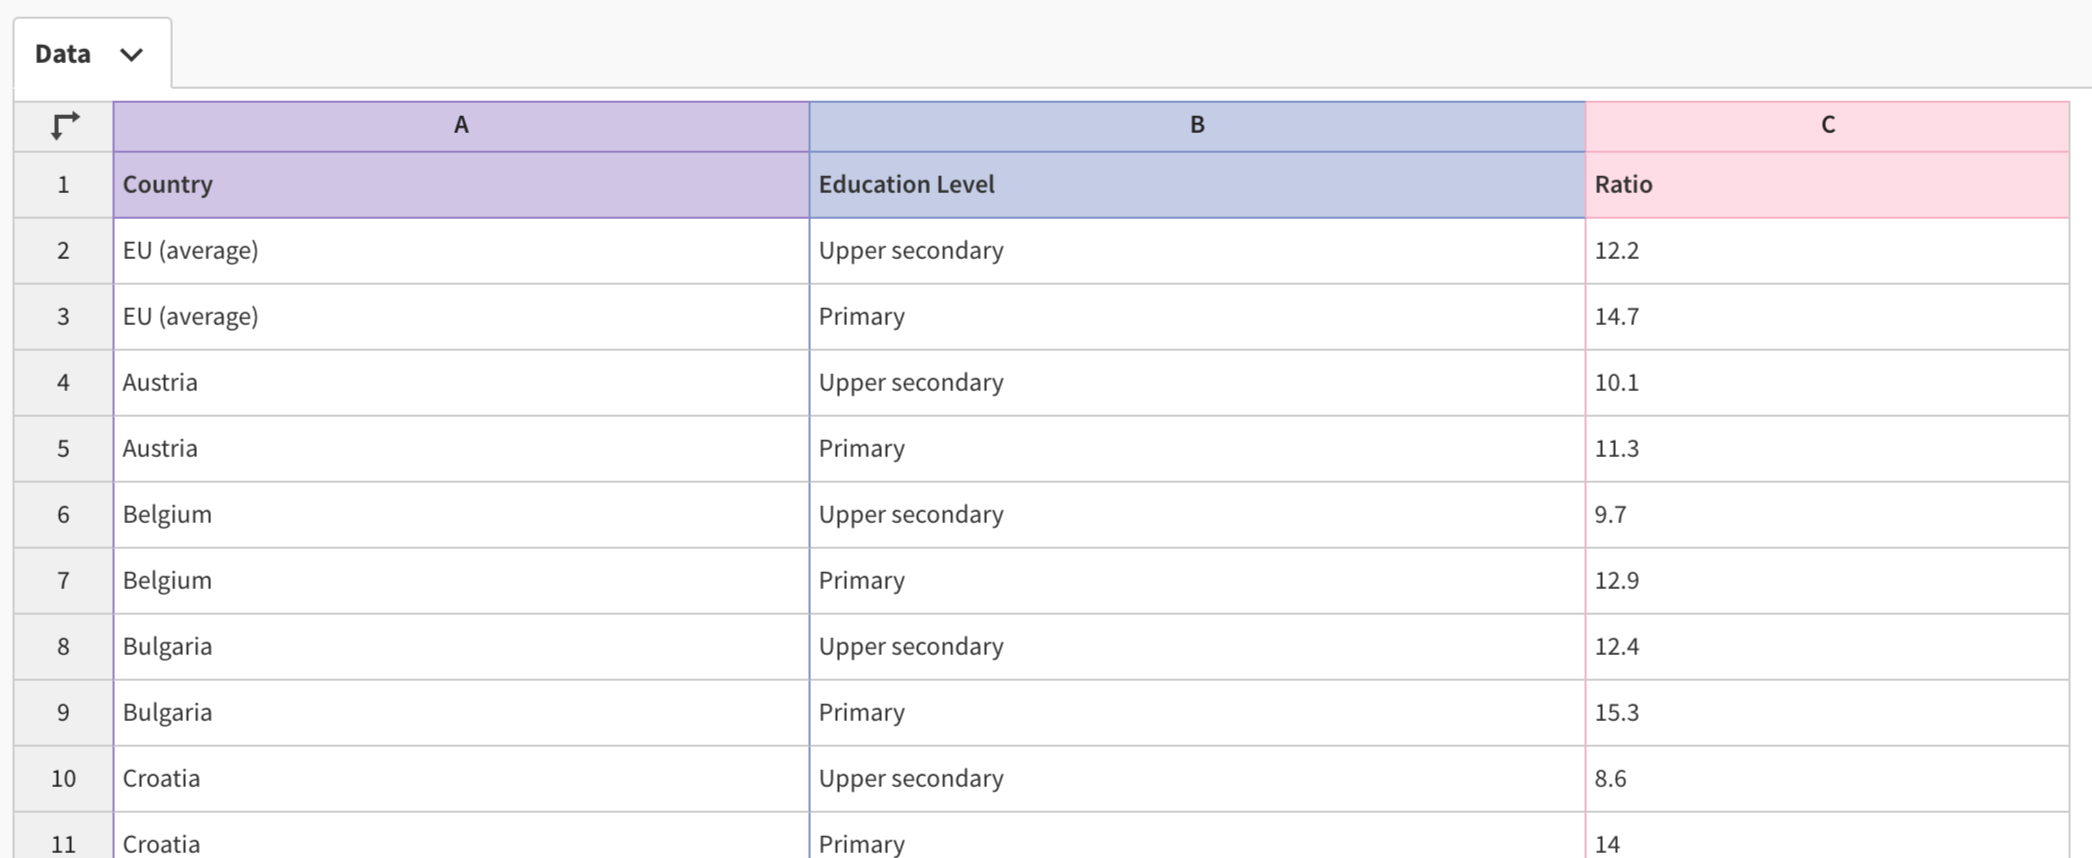
Task: Click the cell containing ratio 15.3
Action: pos(1827,713)
